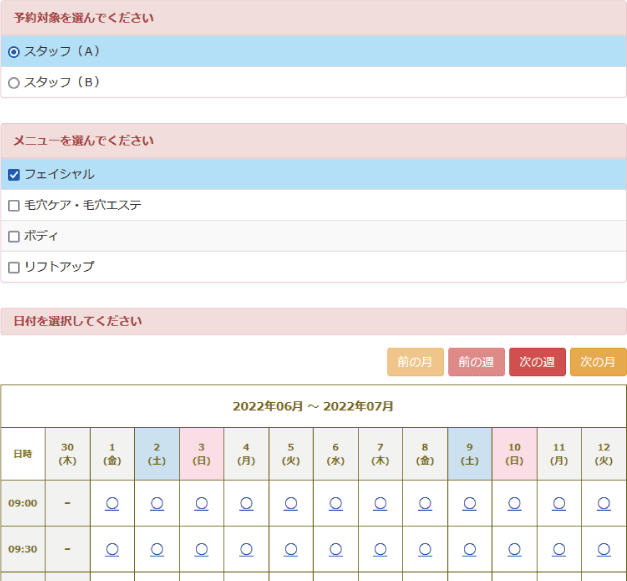627x581 pixels.
Task: Pick the 09:30 slot on 4 (月)
Action: [246, 549]
